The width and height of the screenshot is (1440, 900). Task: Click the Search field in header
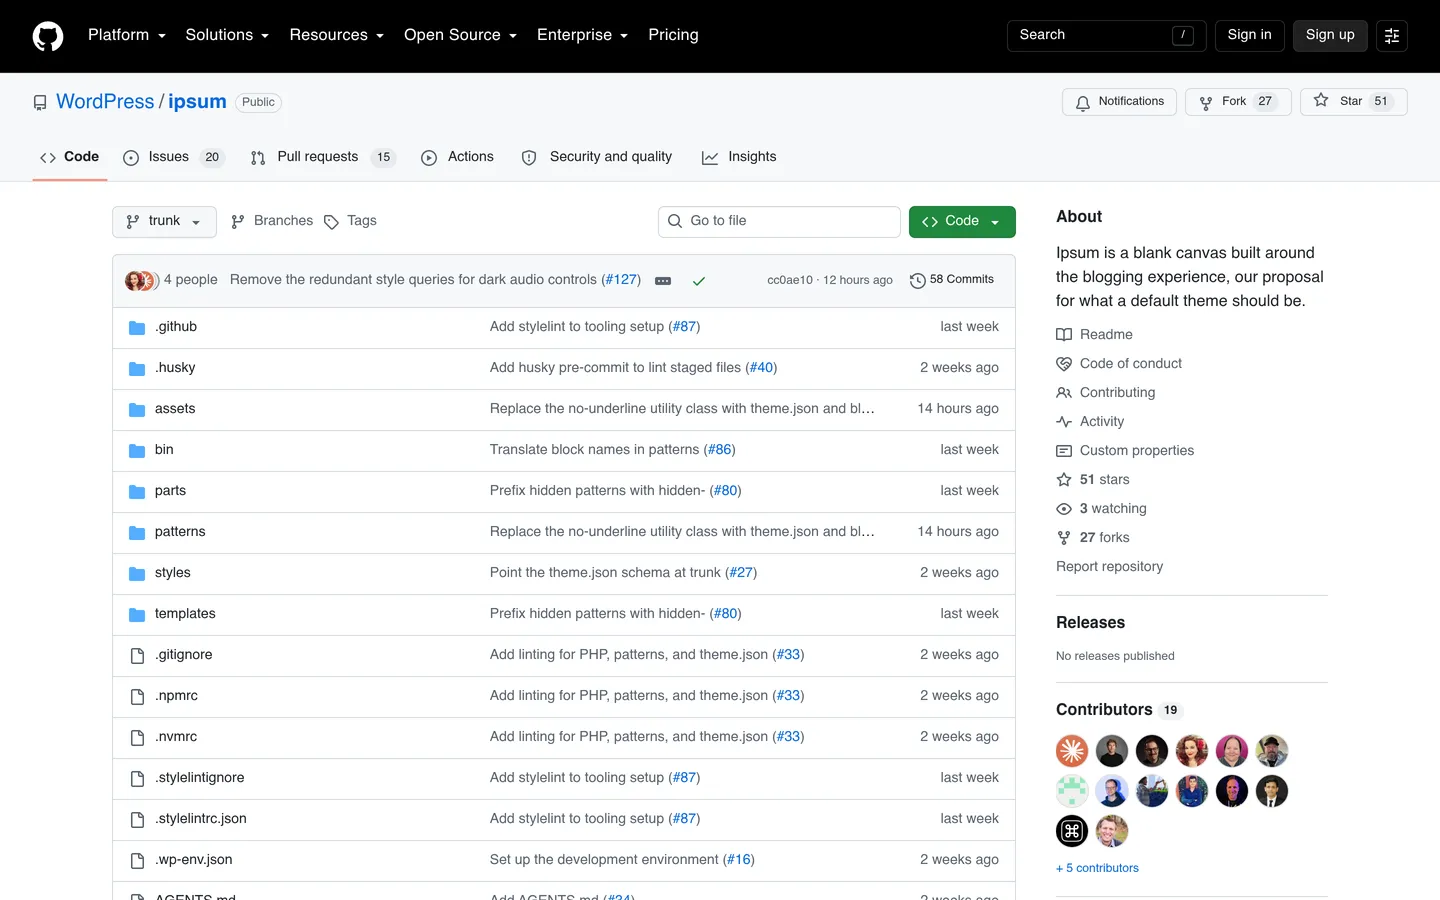[1106, 36]
